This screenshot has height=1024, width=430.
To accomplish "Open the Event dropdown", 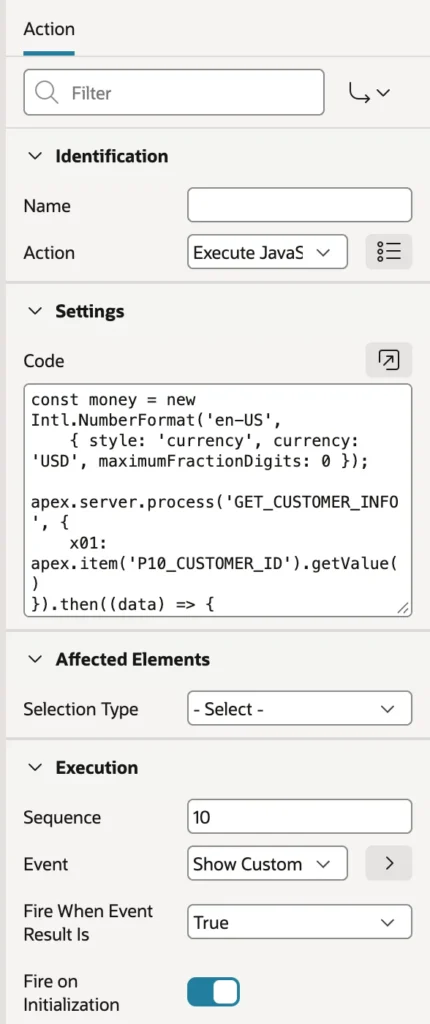I will point(267,863).
